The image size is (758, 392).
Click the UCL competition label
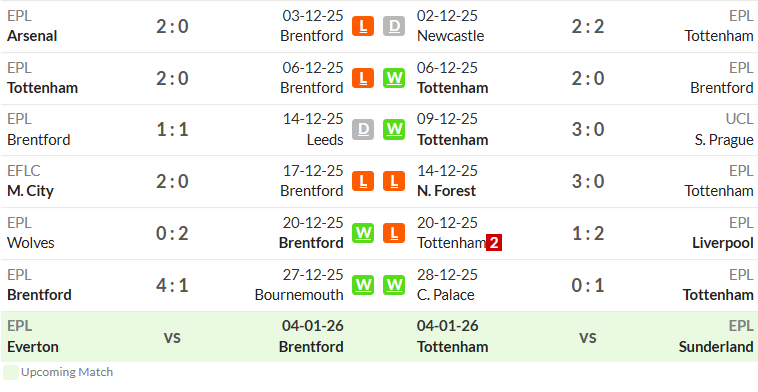(x=740, y=119)
